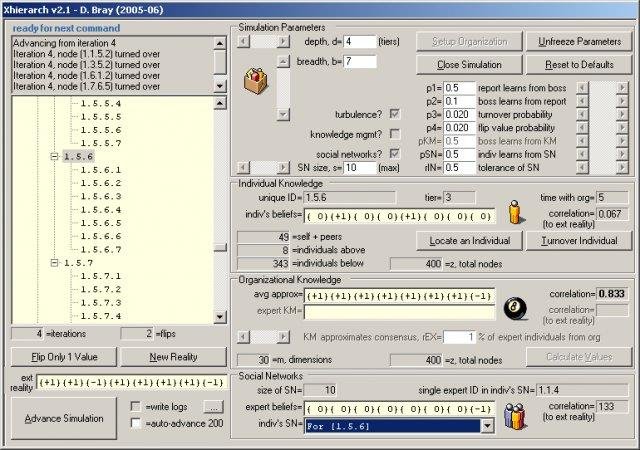Image resolution: width=640 pixels, height=450 pixels.
Task: Click the rEX slider left arrow
Action: click(243, 337)
